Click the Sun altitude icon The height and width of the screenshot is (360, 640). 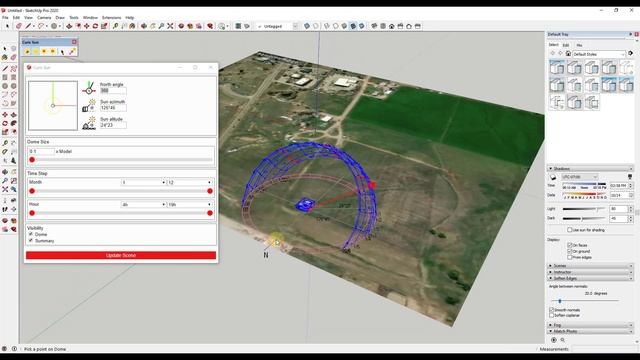pyautogui.click(x=89, y=123)
